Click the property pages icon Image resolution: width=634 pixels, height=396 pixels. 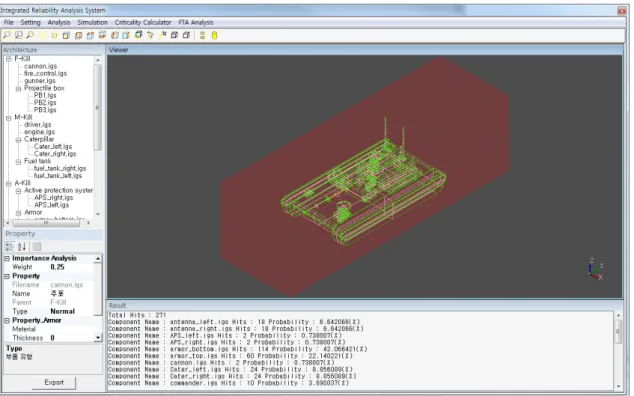(x=37, y=246)
